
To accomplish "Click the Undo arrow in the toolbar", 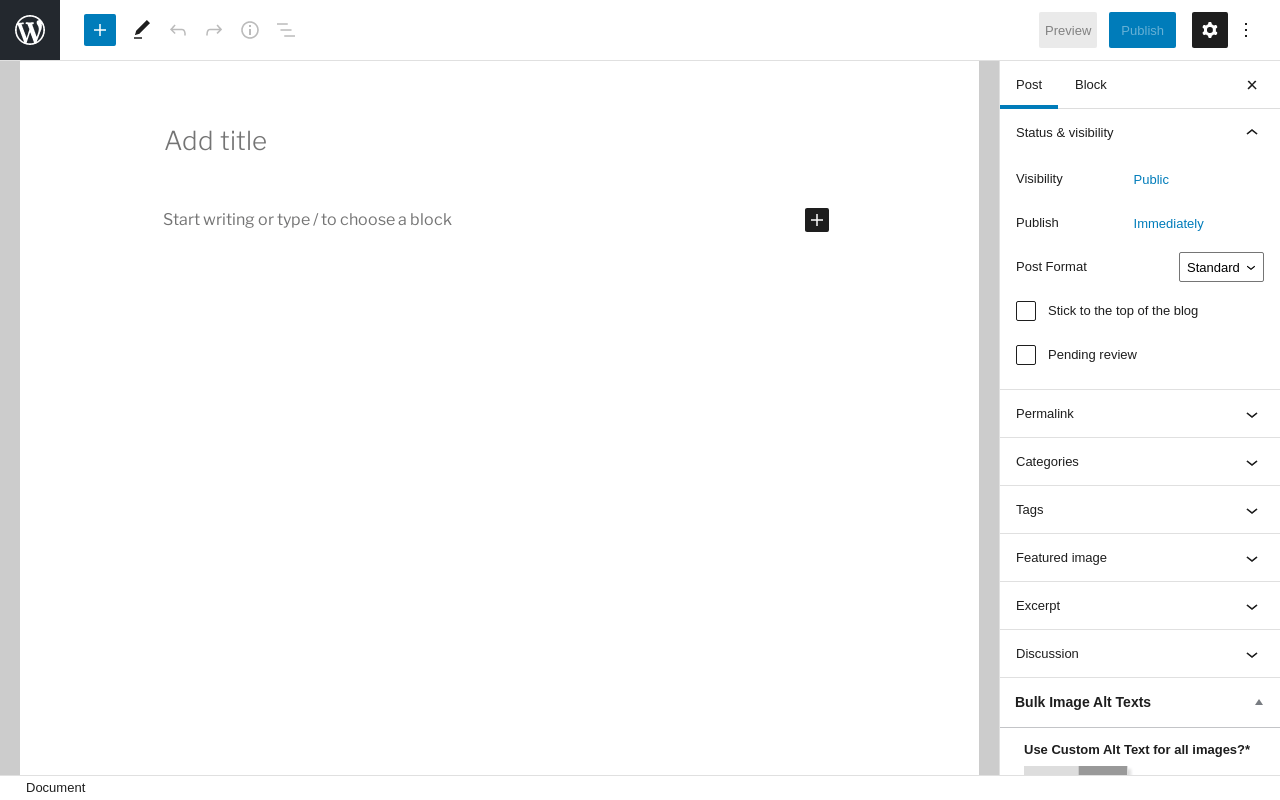I will (x=178, y=30).
